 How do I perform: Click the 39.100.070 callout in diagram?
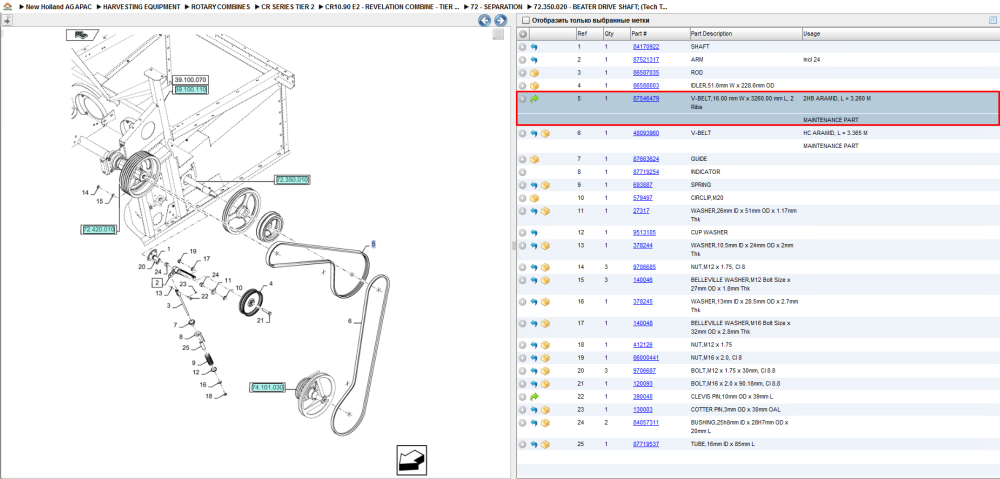190,80
